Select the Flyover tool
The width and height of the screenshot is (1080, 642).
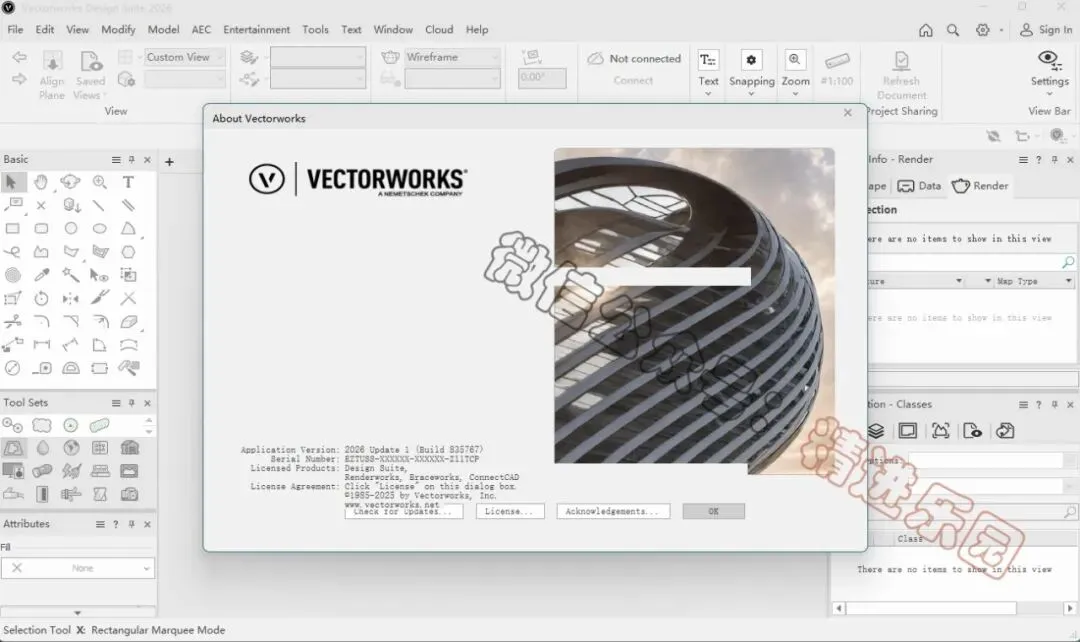tap(70, 182)
